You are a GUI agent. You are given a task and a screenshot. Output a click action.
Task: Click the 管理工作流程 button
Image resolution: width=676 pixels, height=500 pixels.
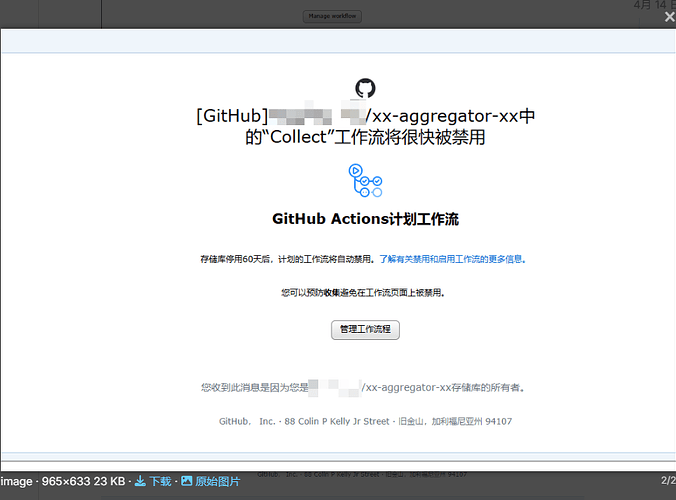click(x=365, y=330)
